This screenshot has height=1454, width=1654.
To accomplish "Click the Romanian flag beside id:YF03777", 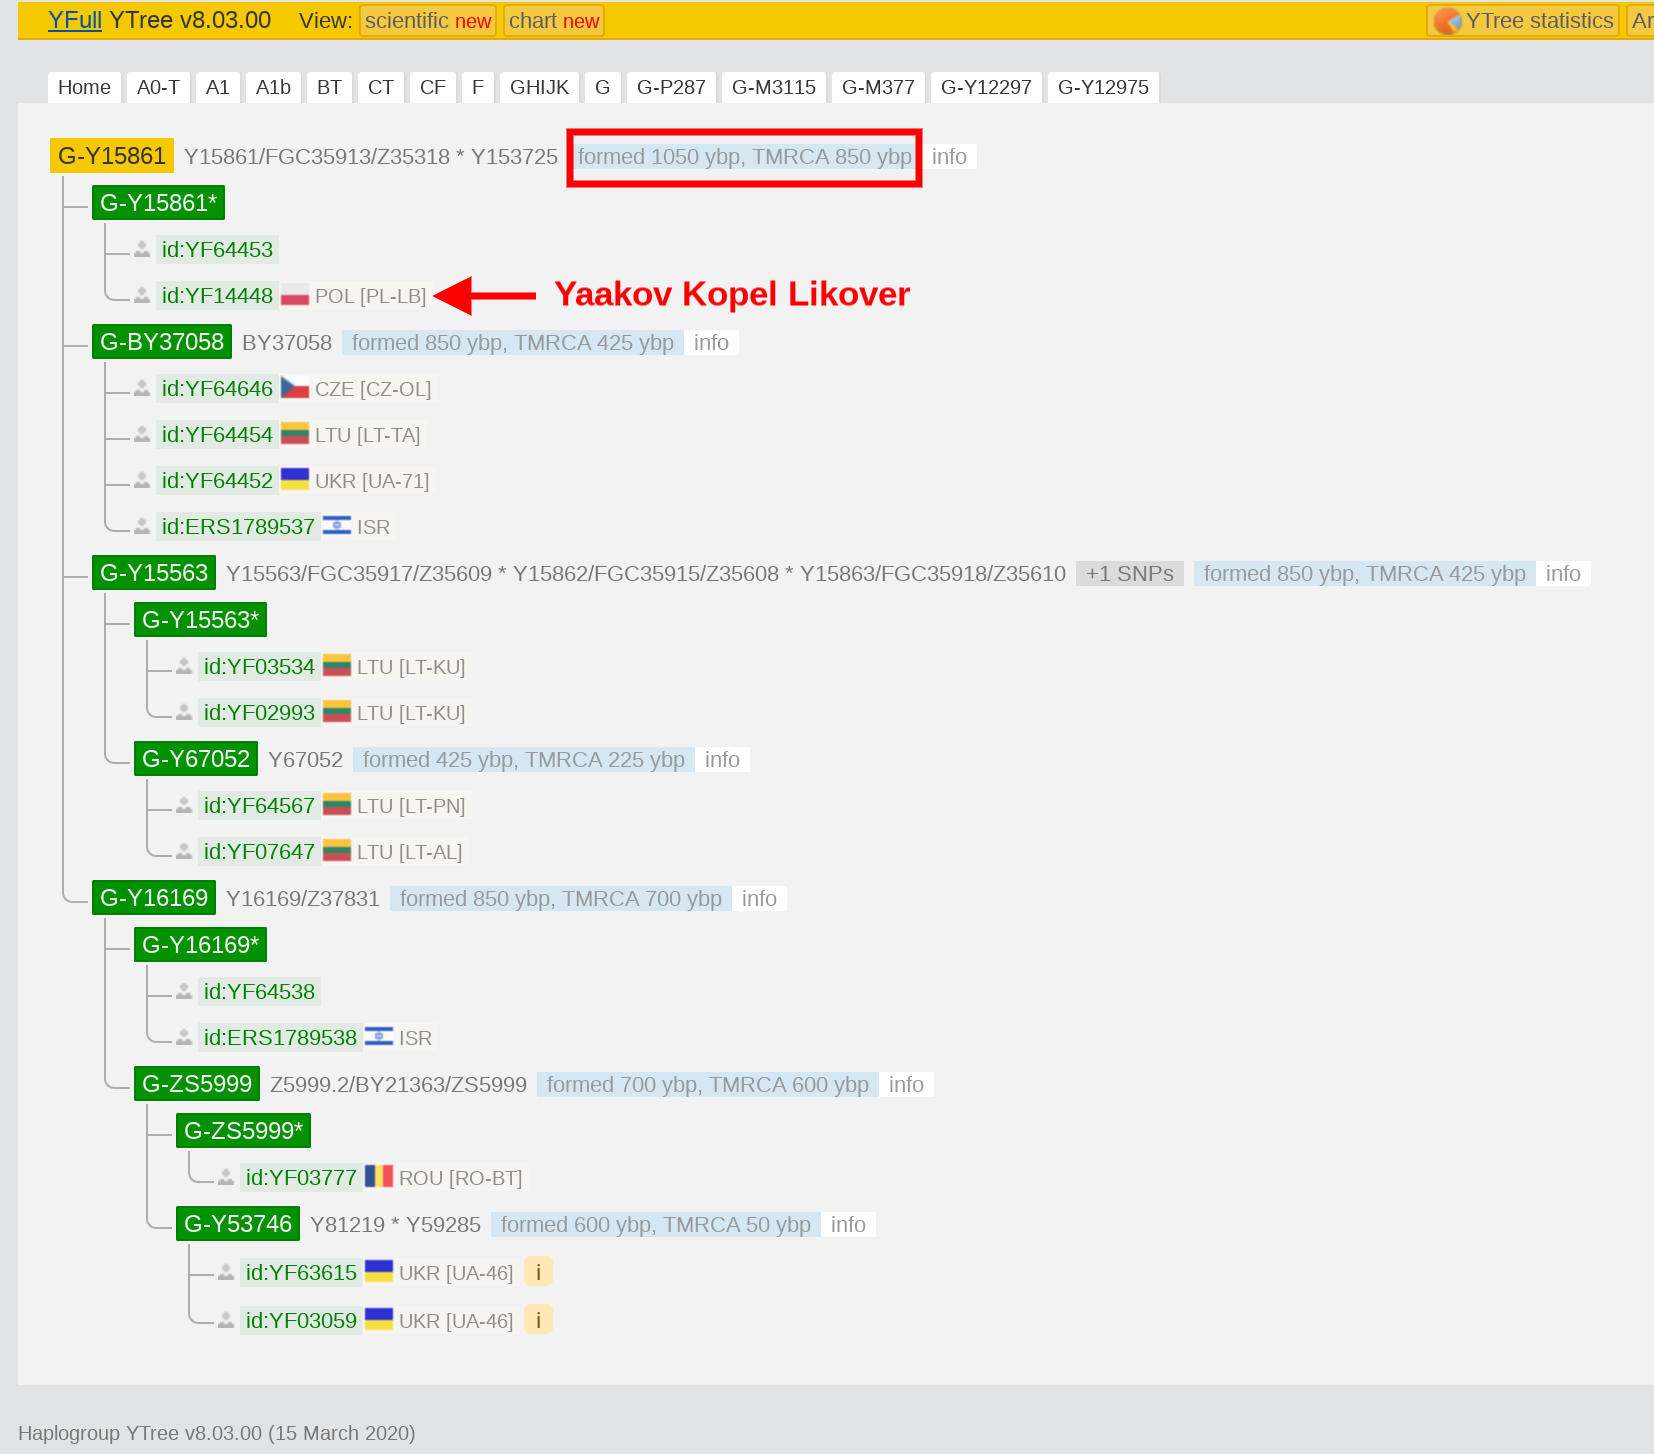I will [379, 1177].
